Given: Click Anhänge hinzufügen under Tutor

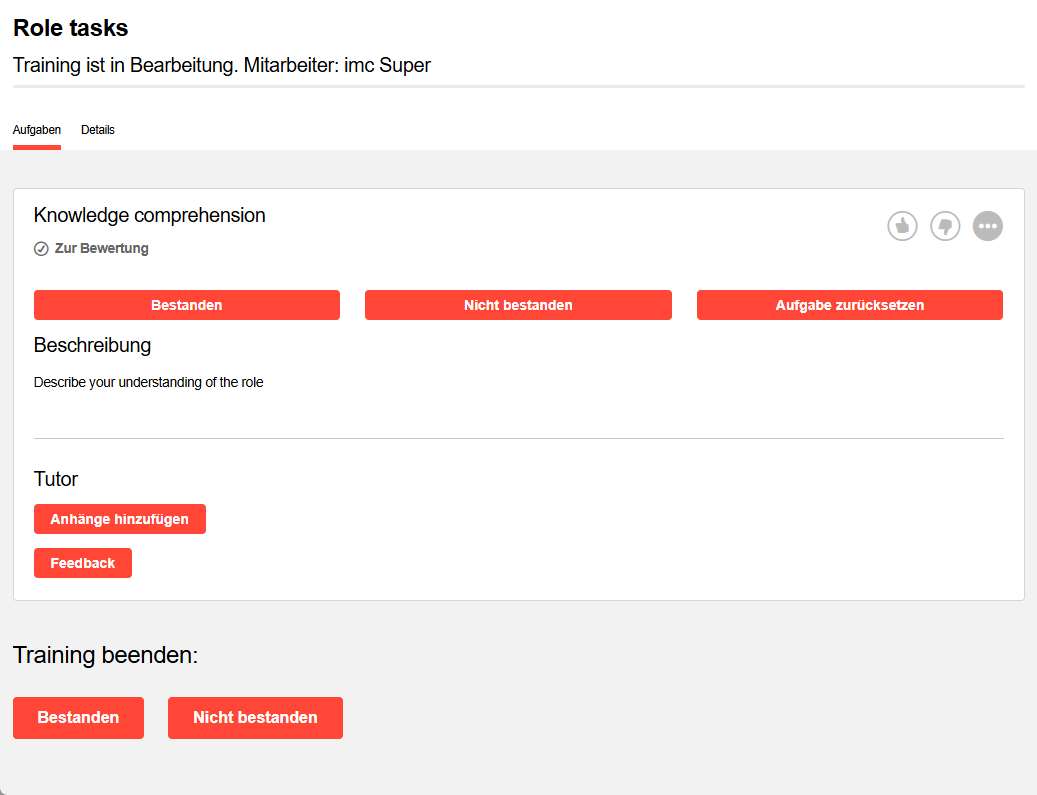Looking at the screenshot, I should click(x=120, y=519).
